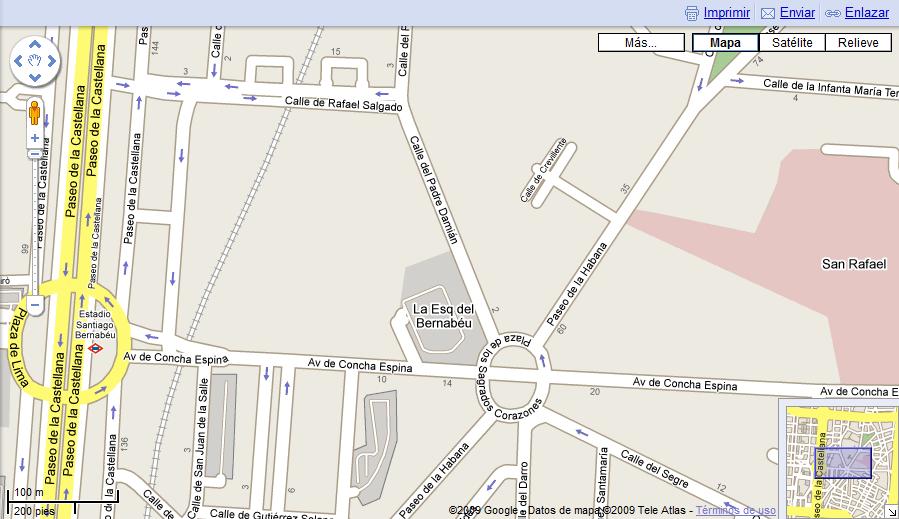This screenshot has width=899, height=519.
Task: Switch to Mapa view
Action: (x=725, y=42)
